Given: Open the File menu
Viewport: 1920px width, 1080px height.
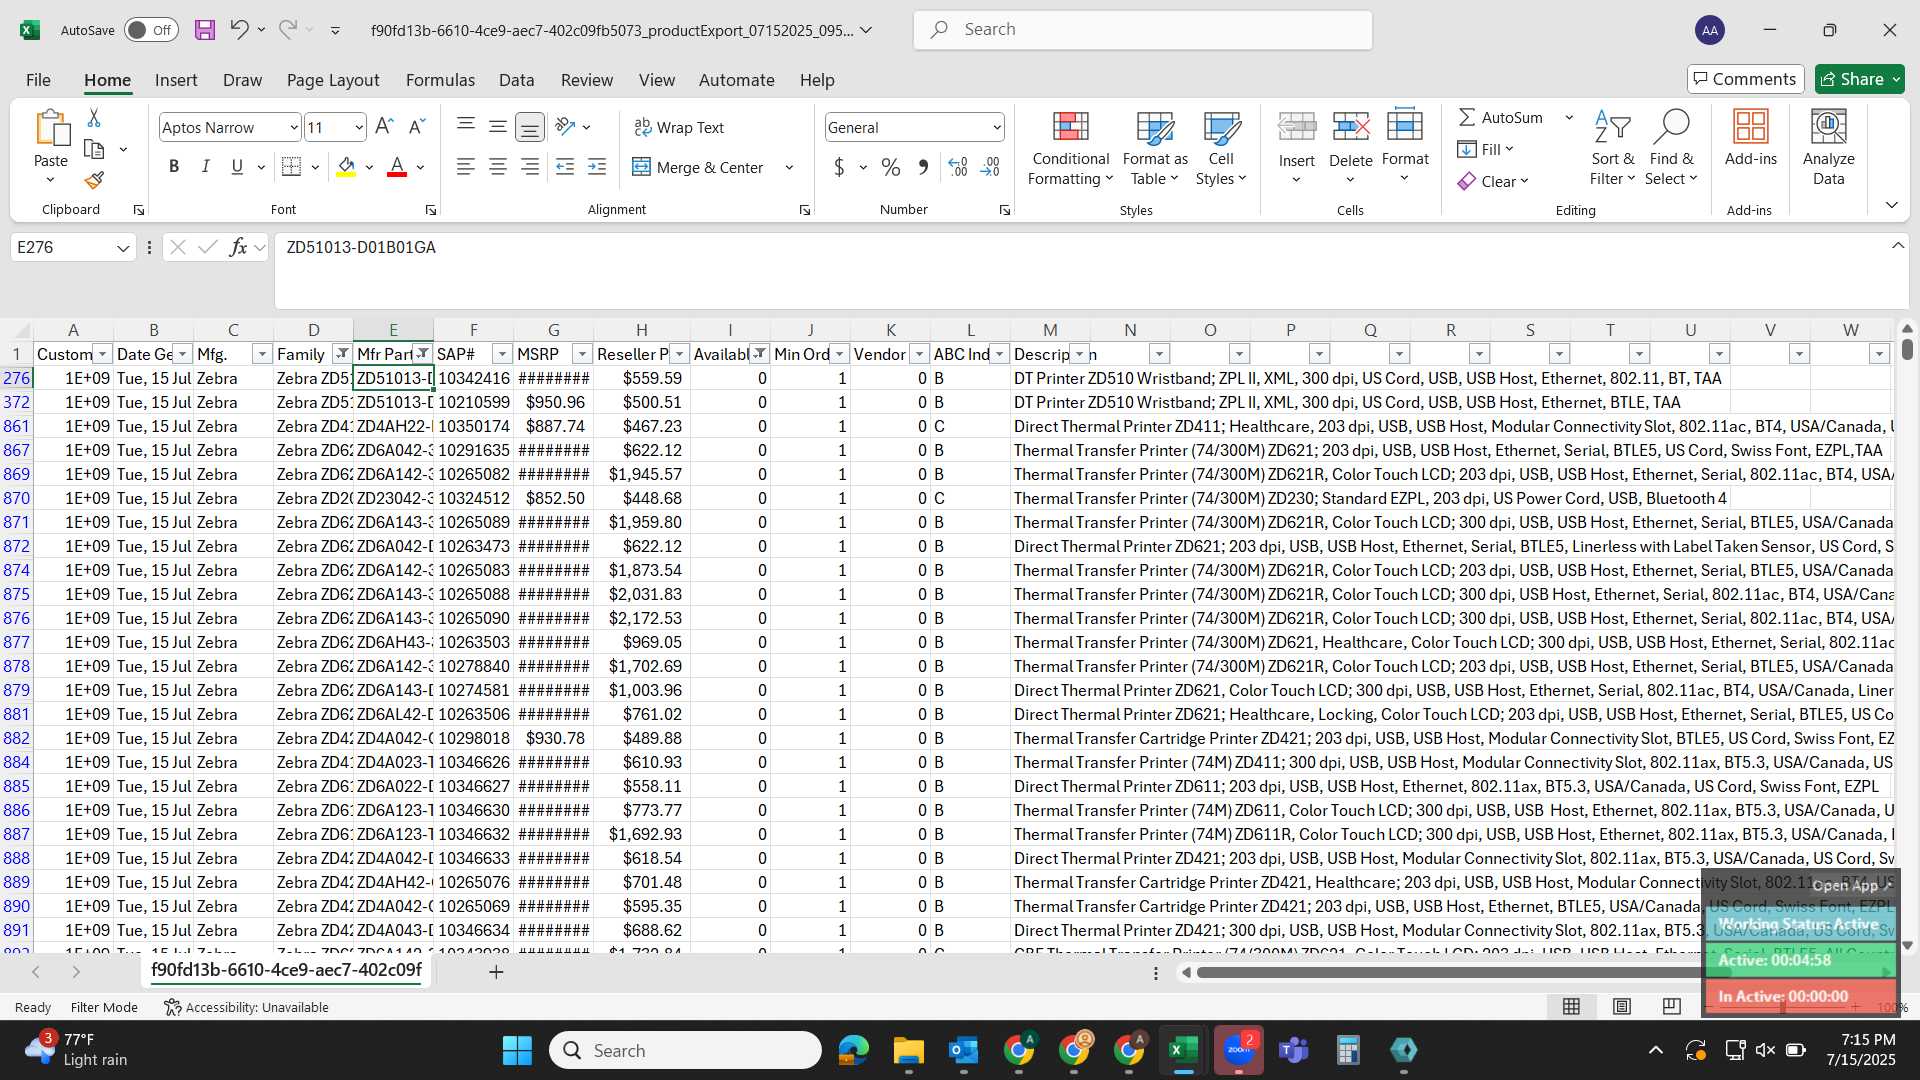Looking at the screenshot, I should tap(38, 79).
